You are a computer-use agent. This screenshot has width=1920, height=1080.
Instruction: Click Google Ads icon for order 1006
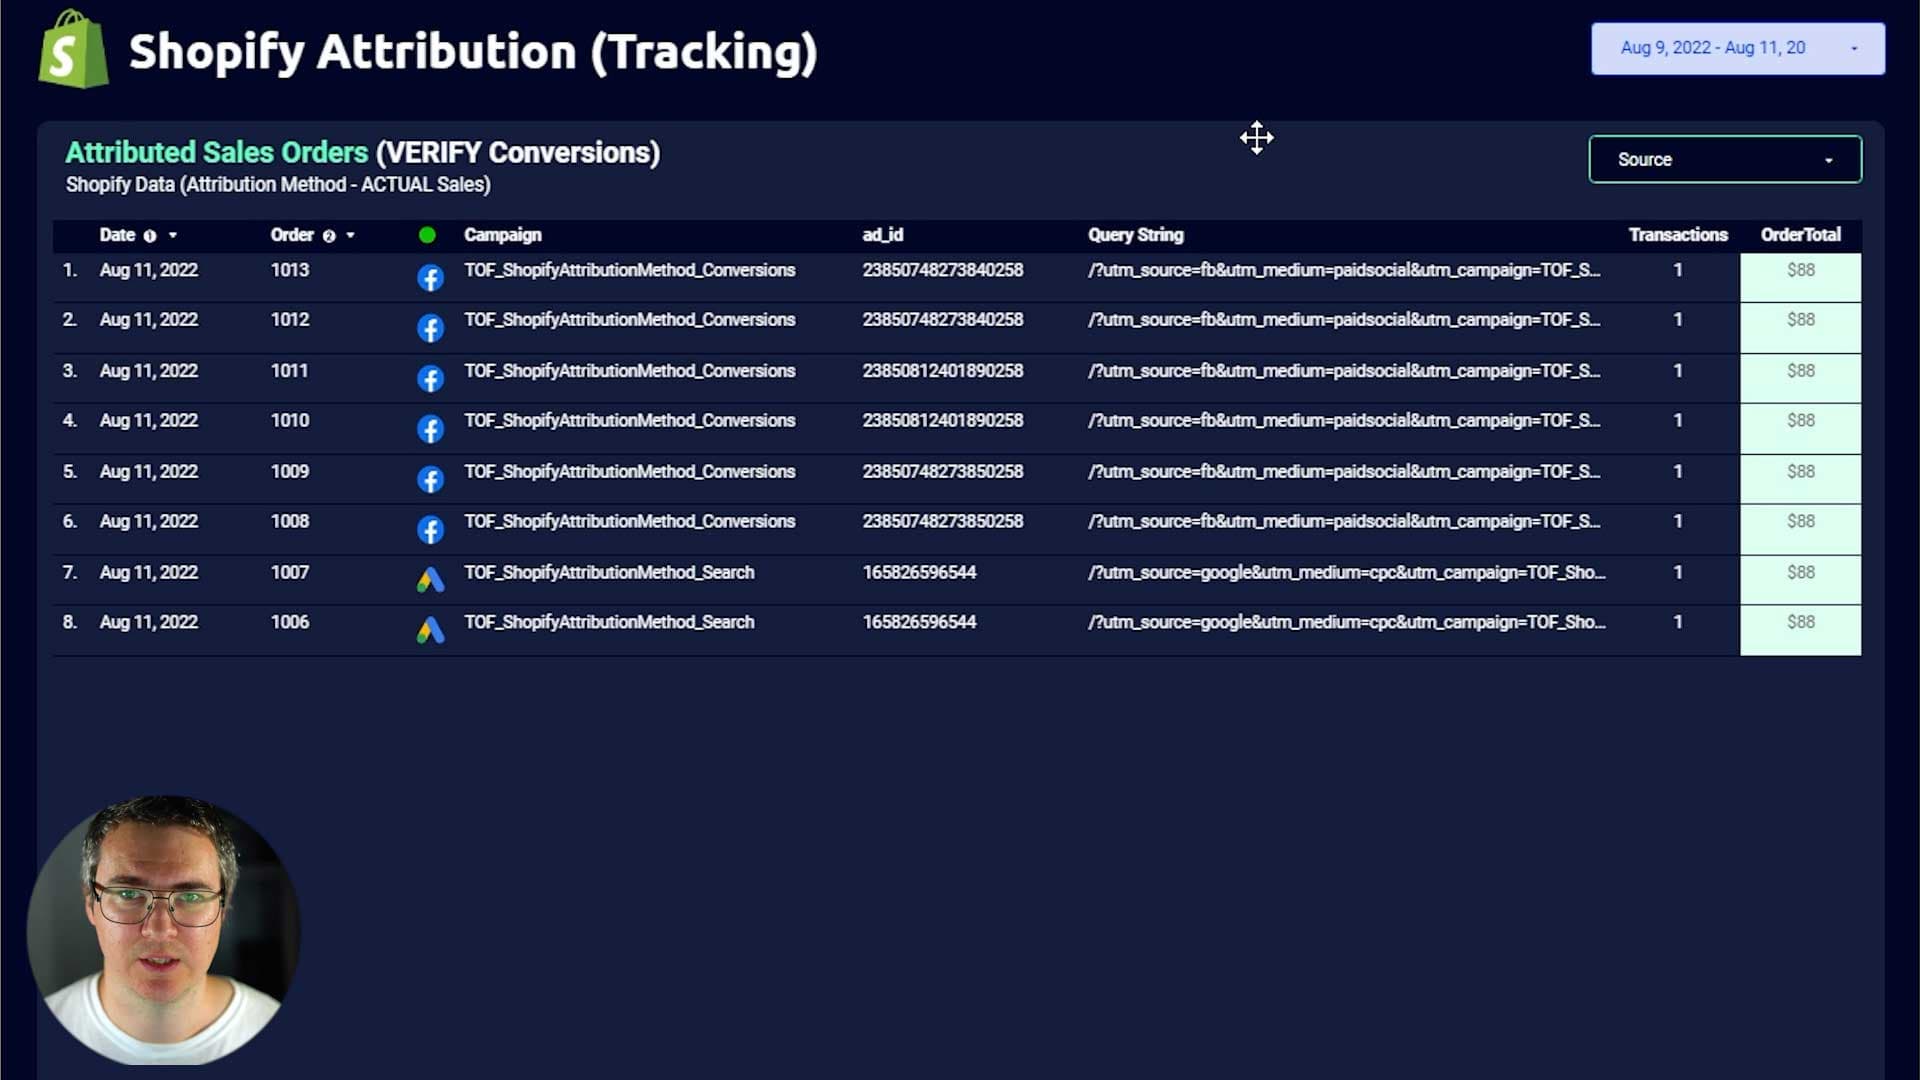[430, 630]
